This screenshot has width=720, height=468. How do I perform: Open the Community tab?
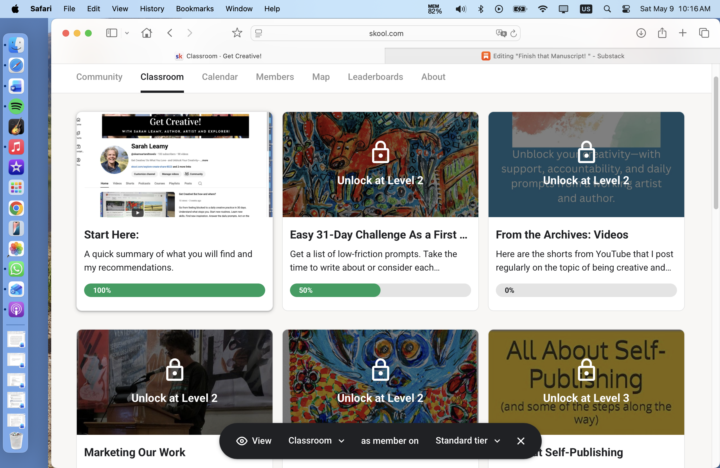[99, 77]
